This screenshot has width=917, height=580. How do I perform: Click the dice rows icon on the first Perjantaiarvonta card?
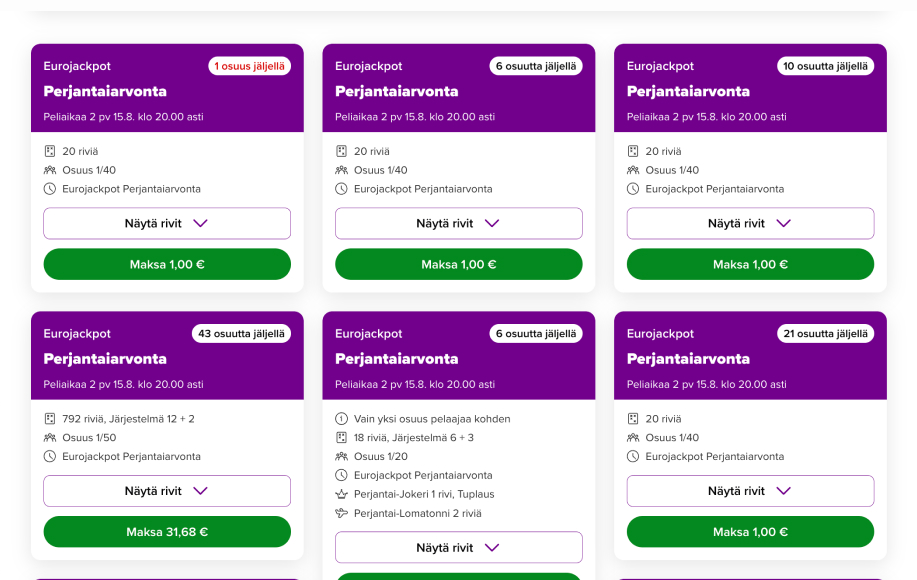pos(51,151)
